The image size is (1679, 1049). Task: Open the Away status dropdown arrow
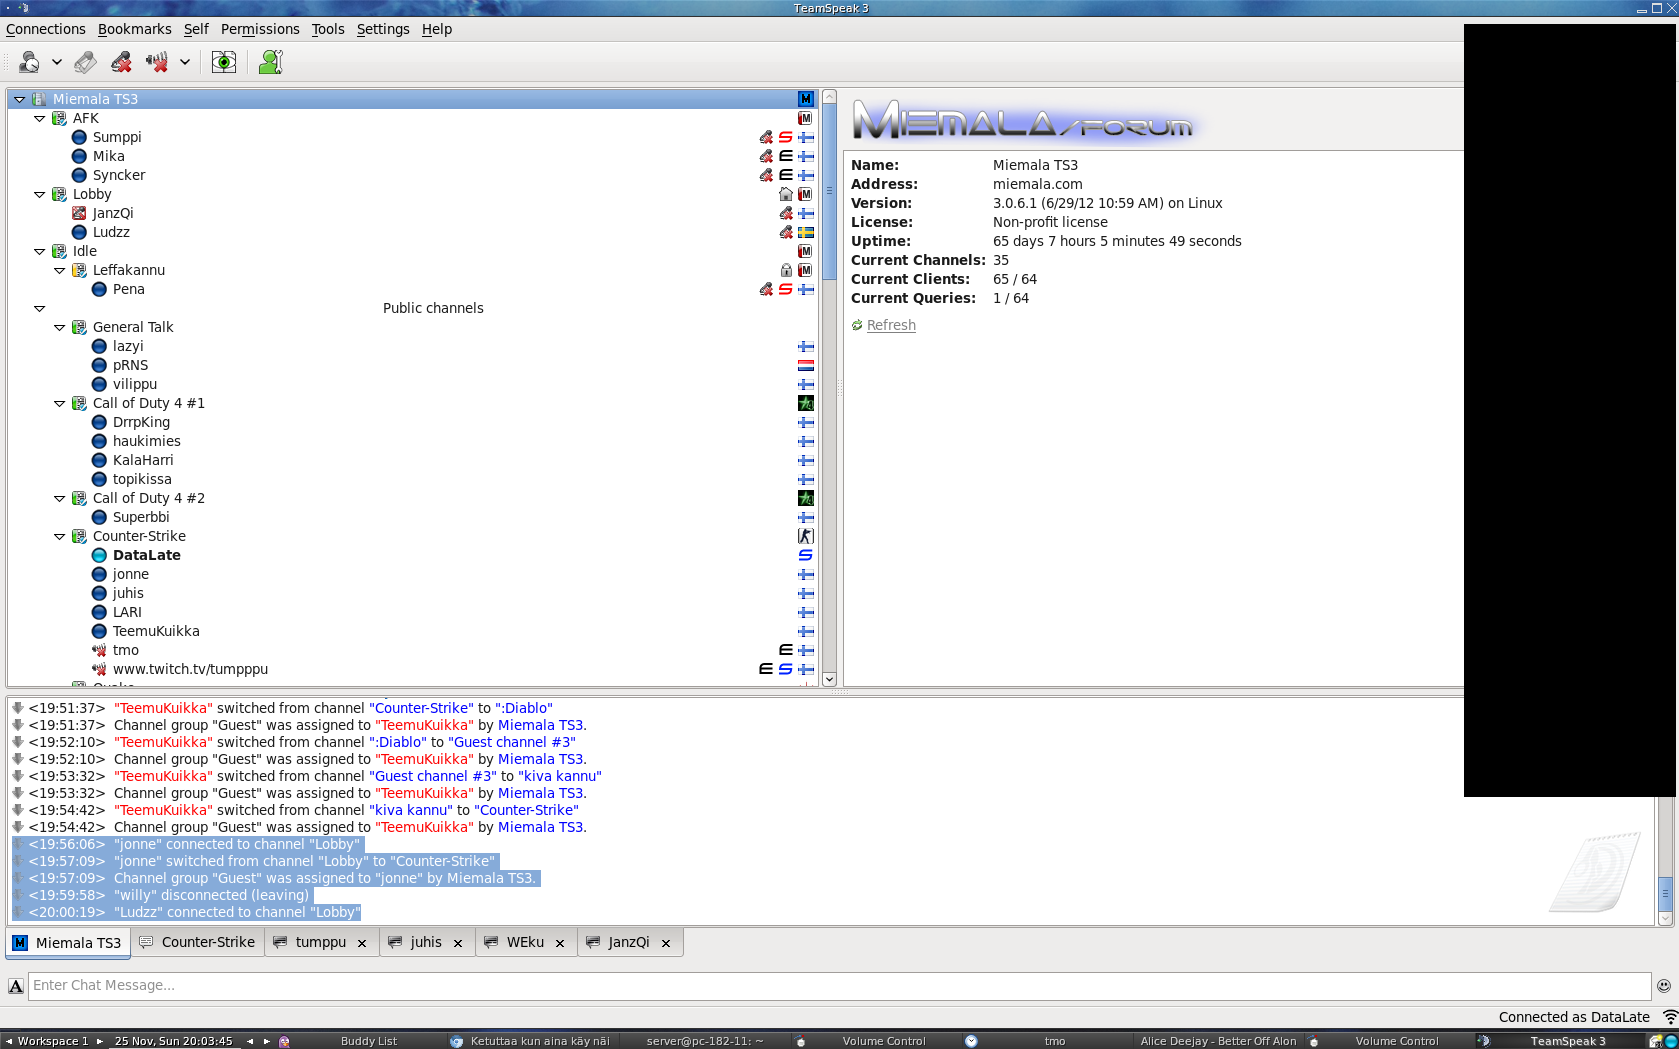tap(57, 62)
